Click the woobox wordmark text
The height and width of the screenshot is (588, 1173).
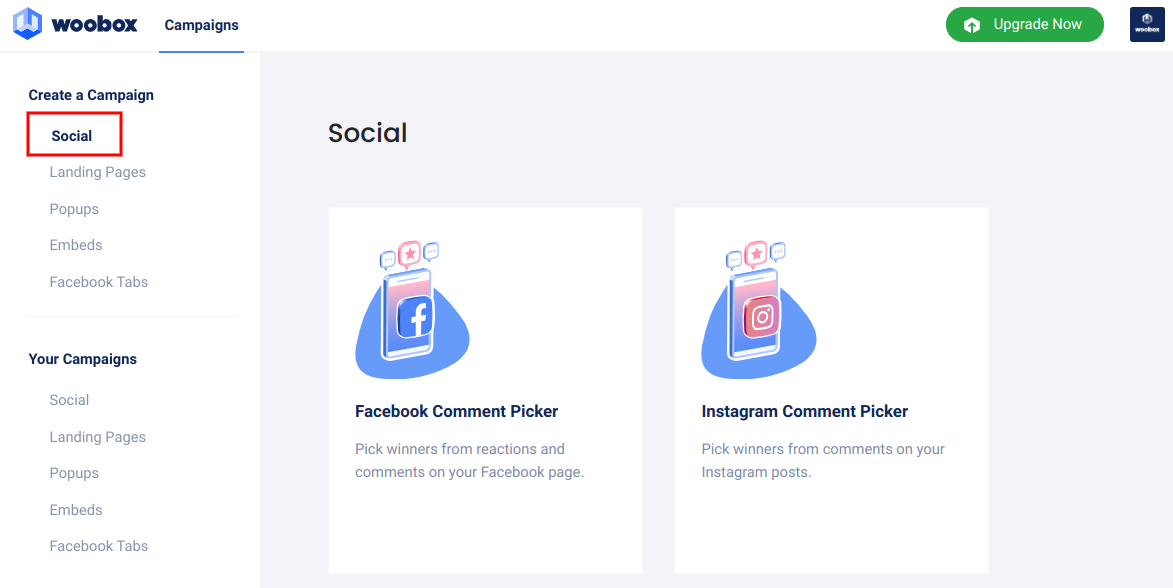[95, 24]
